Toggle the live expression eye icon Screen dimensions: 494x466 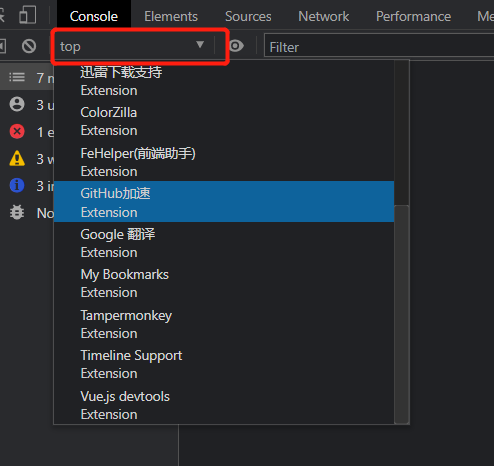[x=236, y=46]
